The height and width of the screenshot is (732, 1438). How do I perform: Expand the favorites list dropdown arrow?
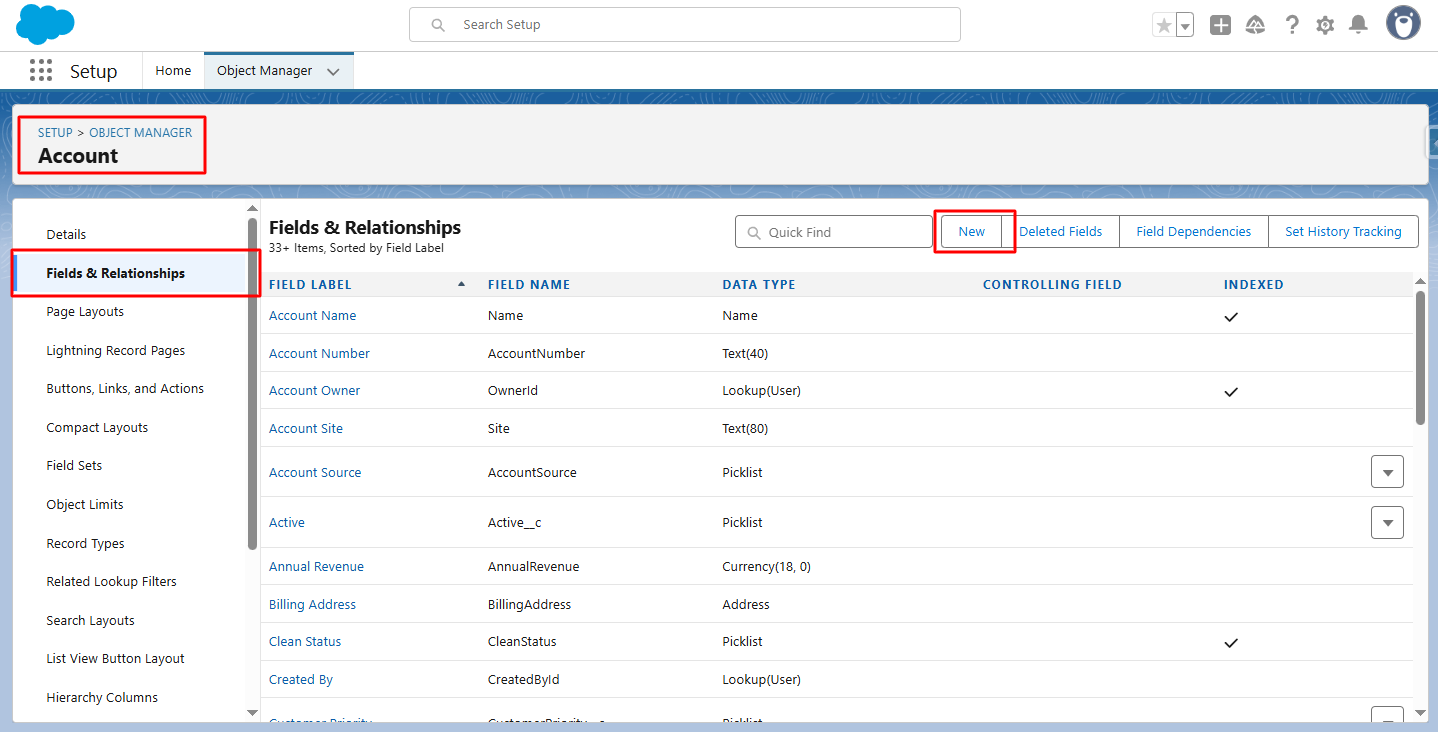1185,26
